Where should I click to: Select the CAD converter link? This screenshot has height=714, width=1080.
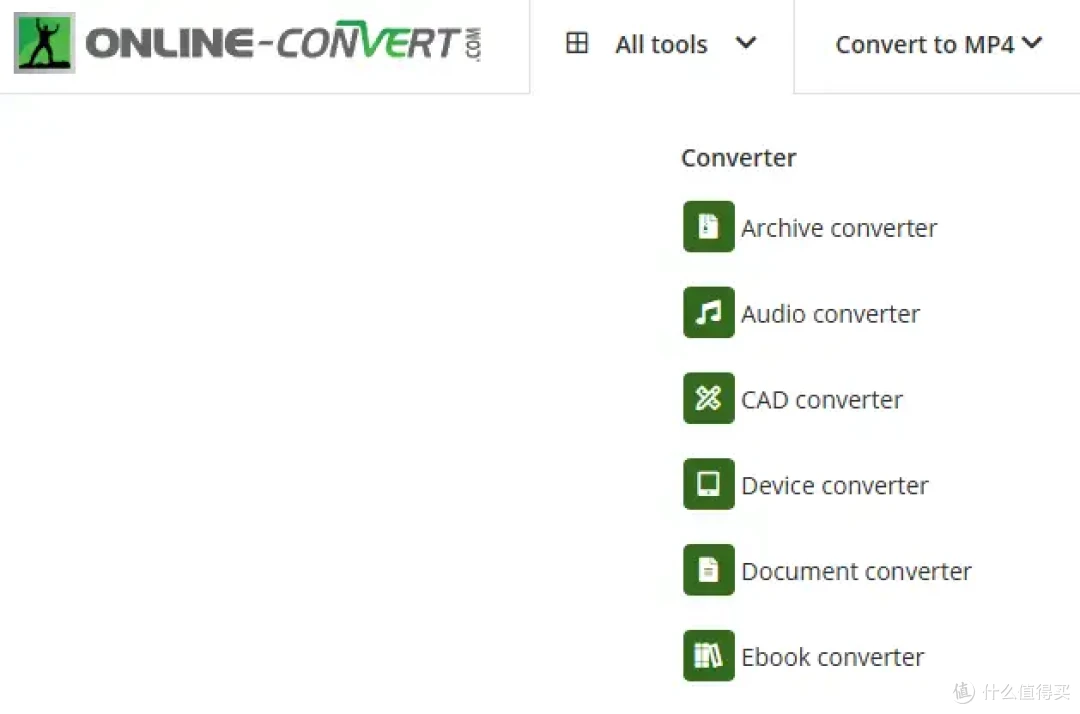822,400
